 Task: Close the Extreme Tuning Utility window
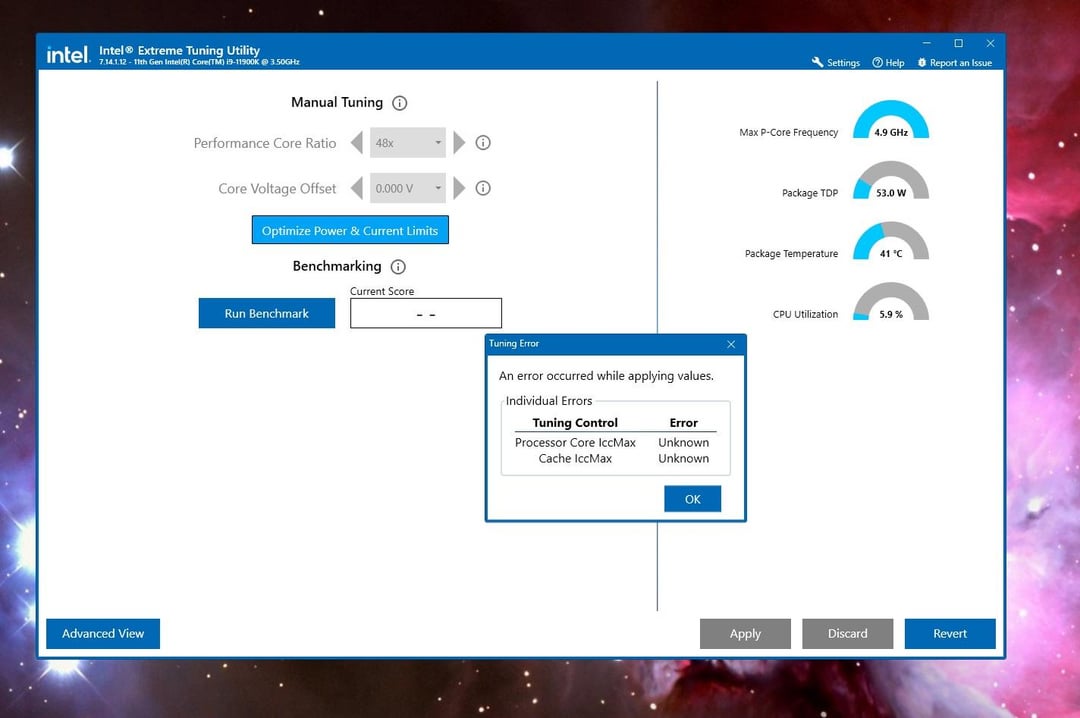pos(990,43)
